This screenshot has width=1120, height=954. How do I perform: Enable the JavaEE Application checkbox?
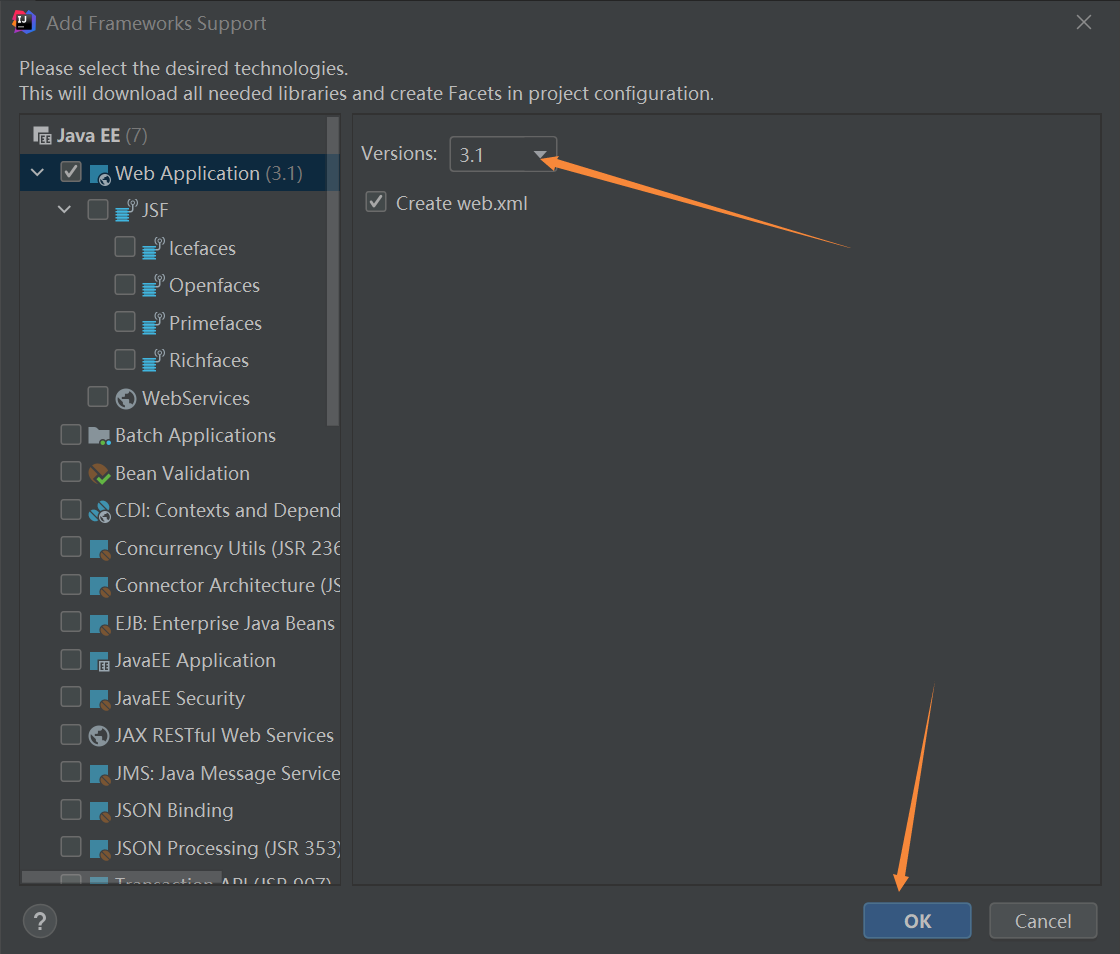[71, 659]
